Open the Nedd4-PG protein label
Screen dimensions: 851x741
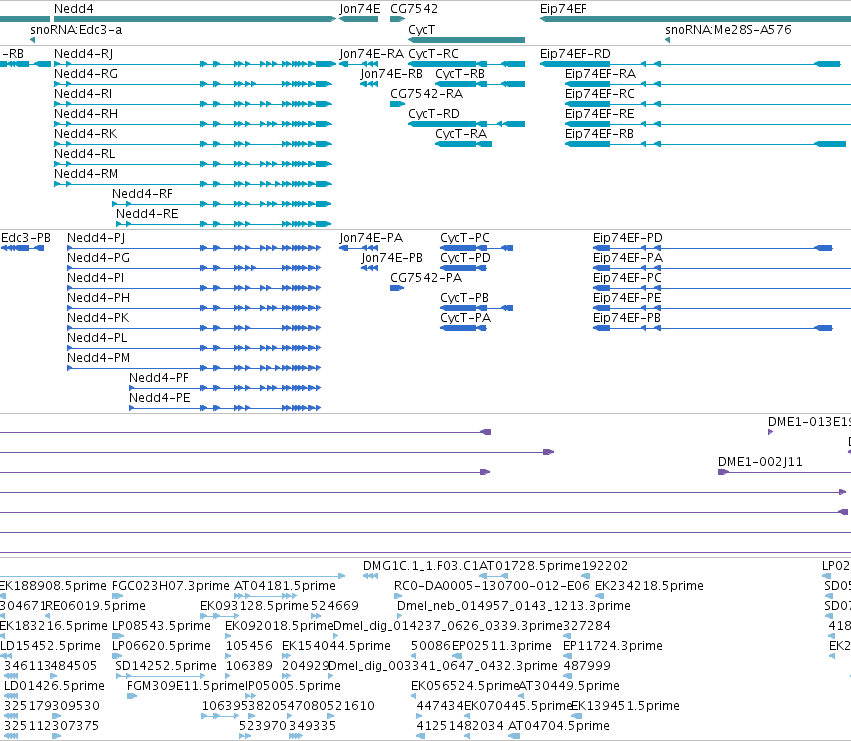pos(98,258)
